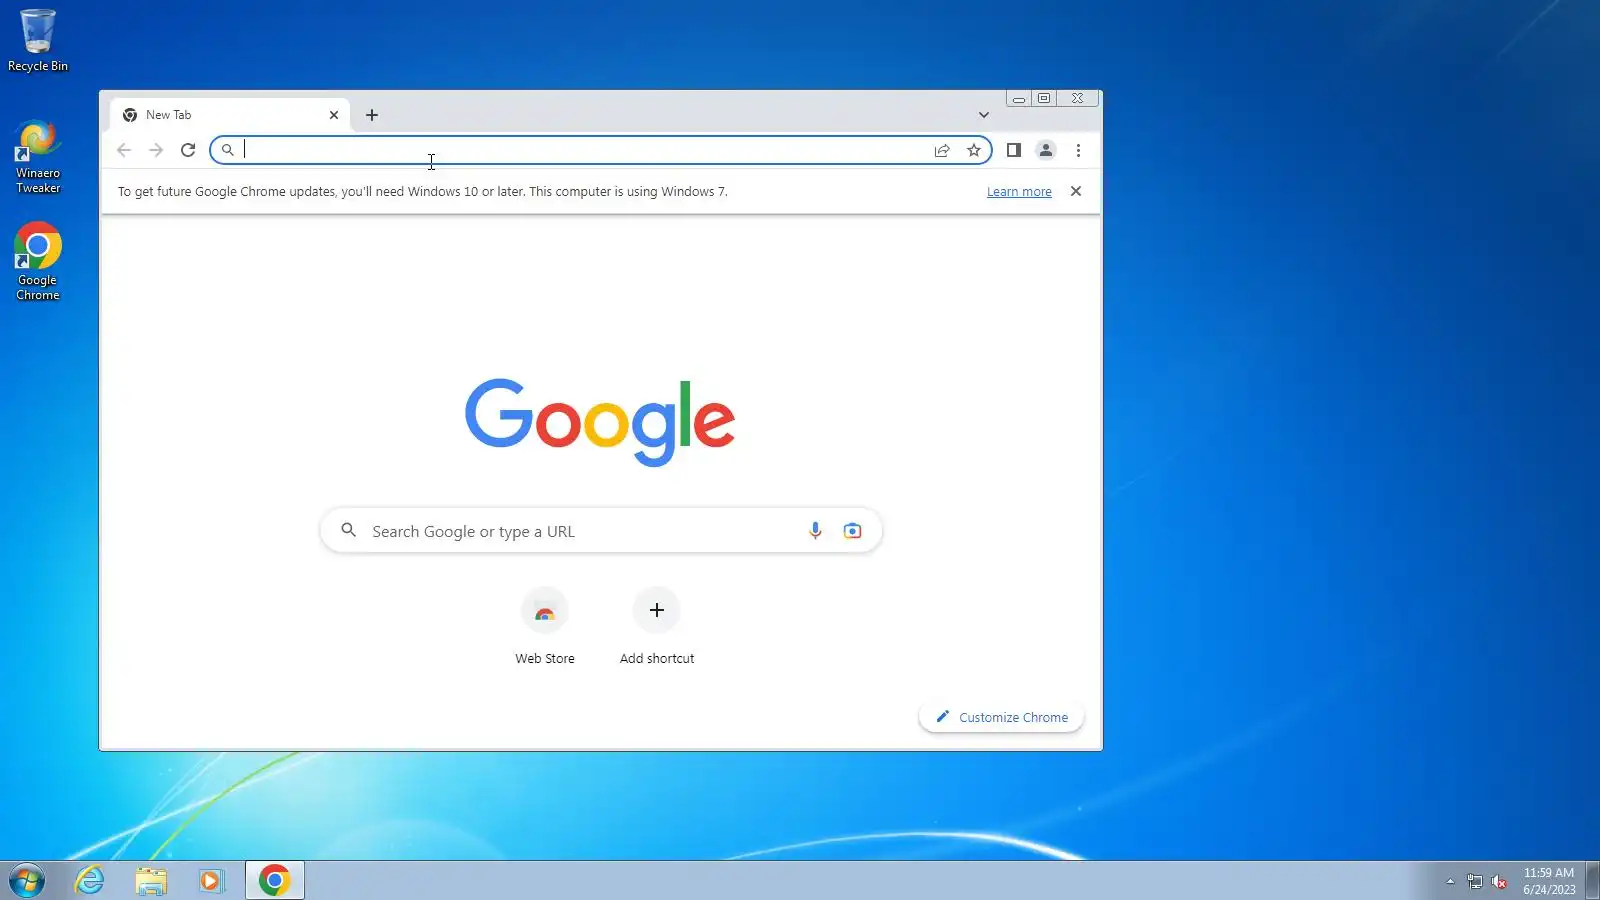Open Windows Explorer from taskbar
The width and height of the screenshot is (1600, 900).
pos(151,881)
